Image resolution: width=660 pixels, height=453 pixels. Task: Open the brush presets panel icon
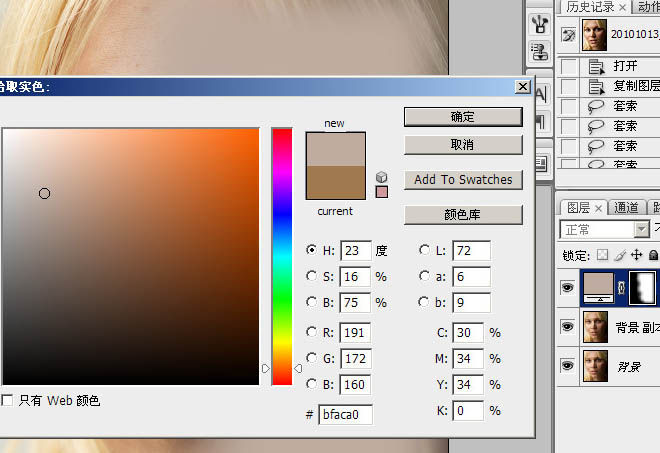tap(540, 24)
